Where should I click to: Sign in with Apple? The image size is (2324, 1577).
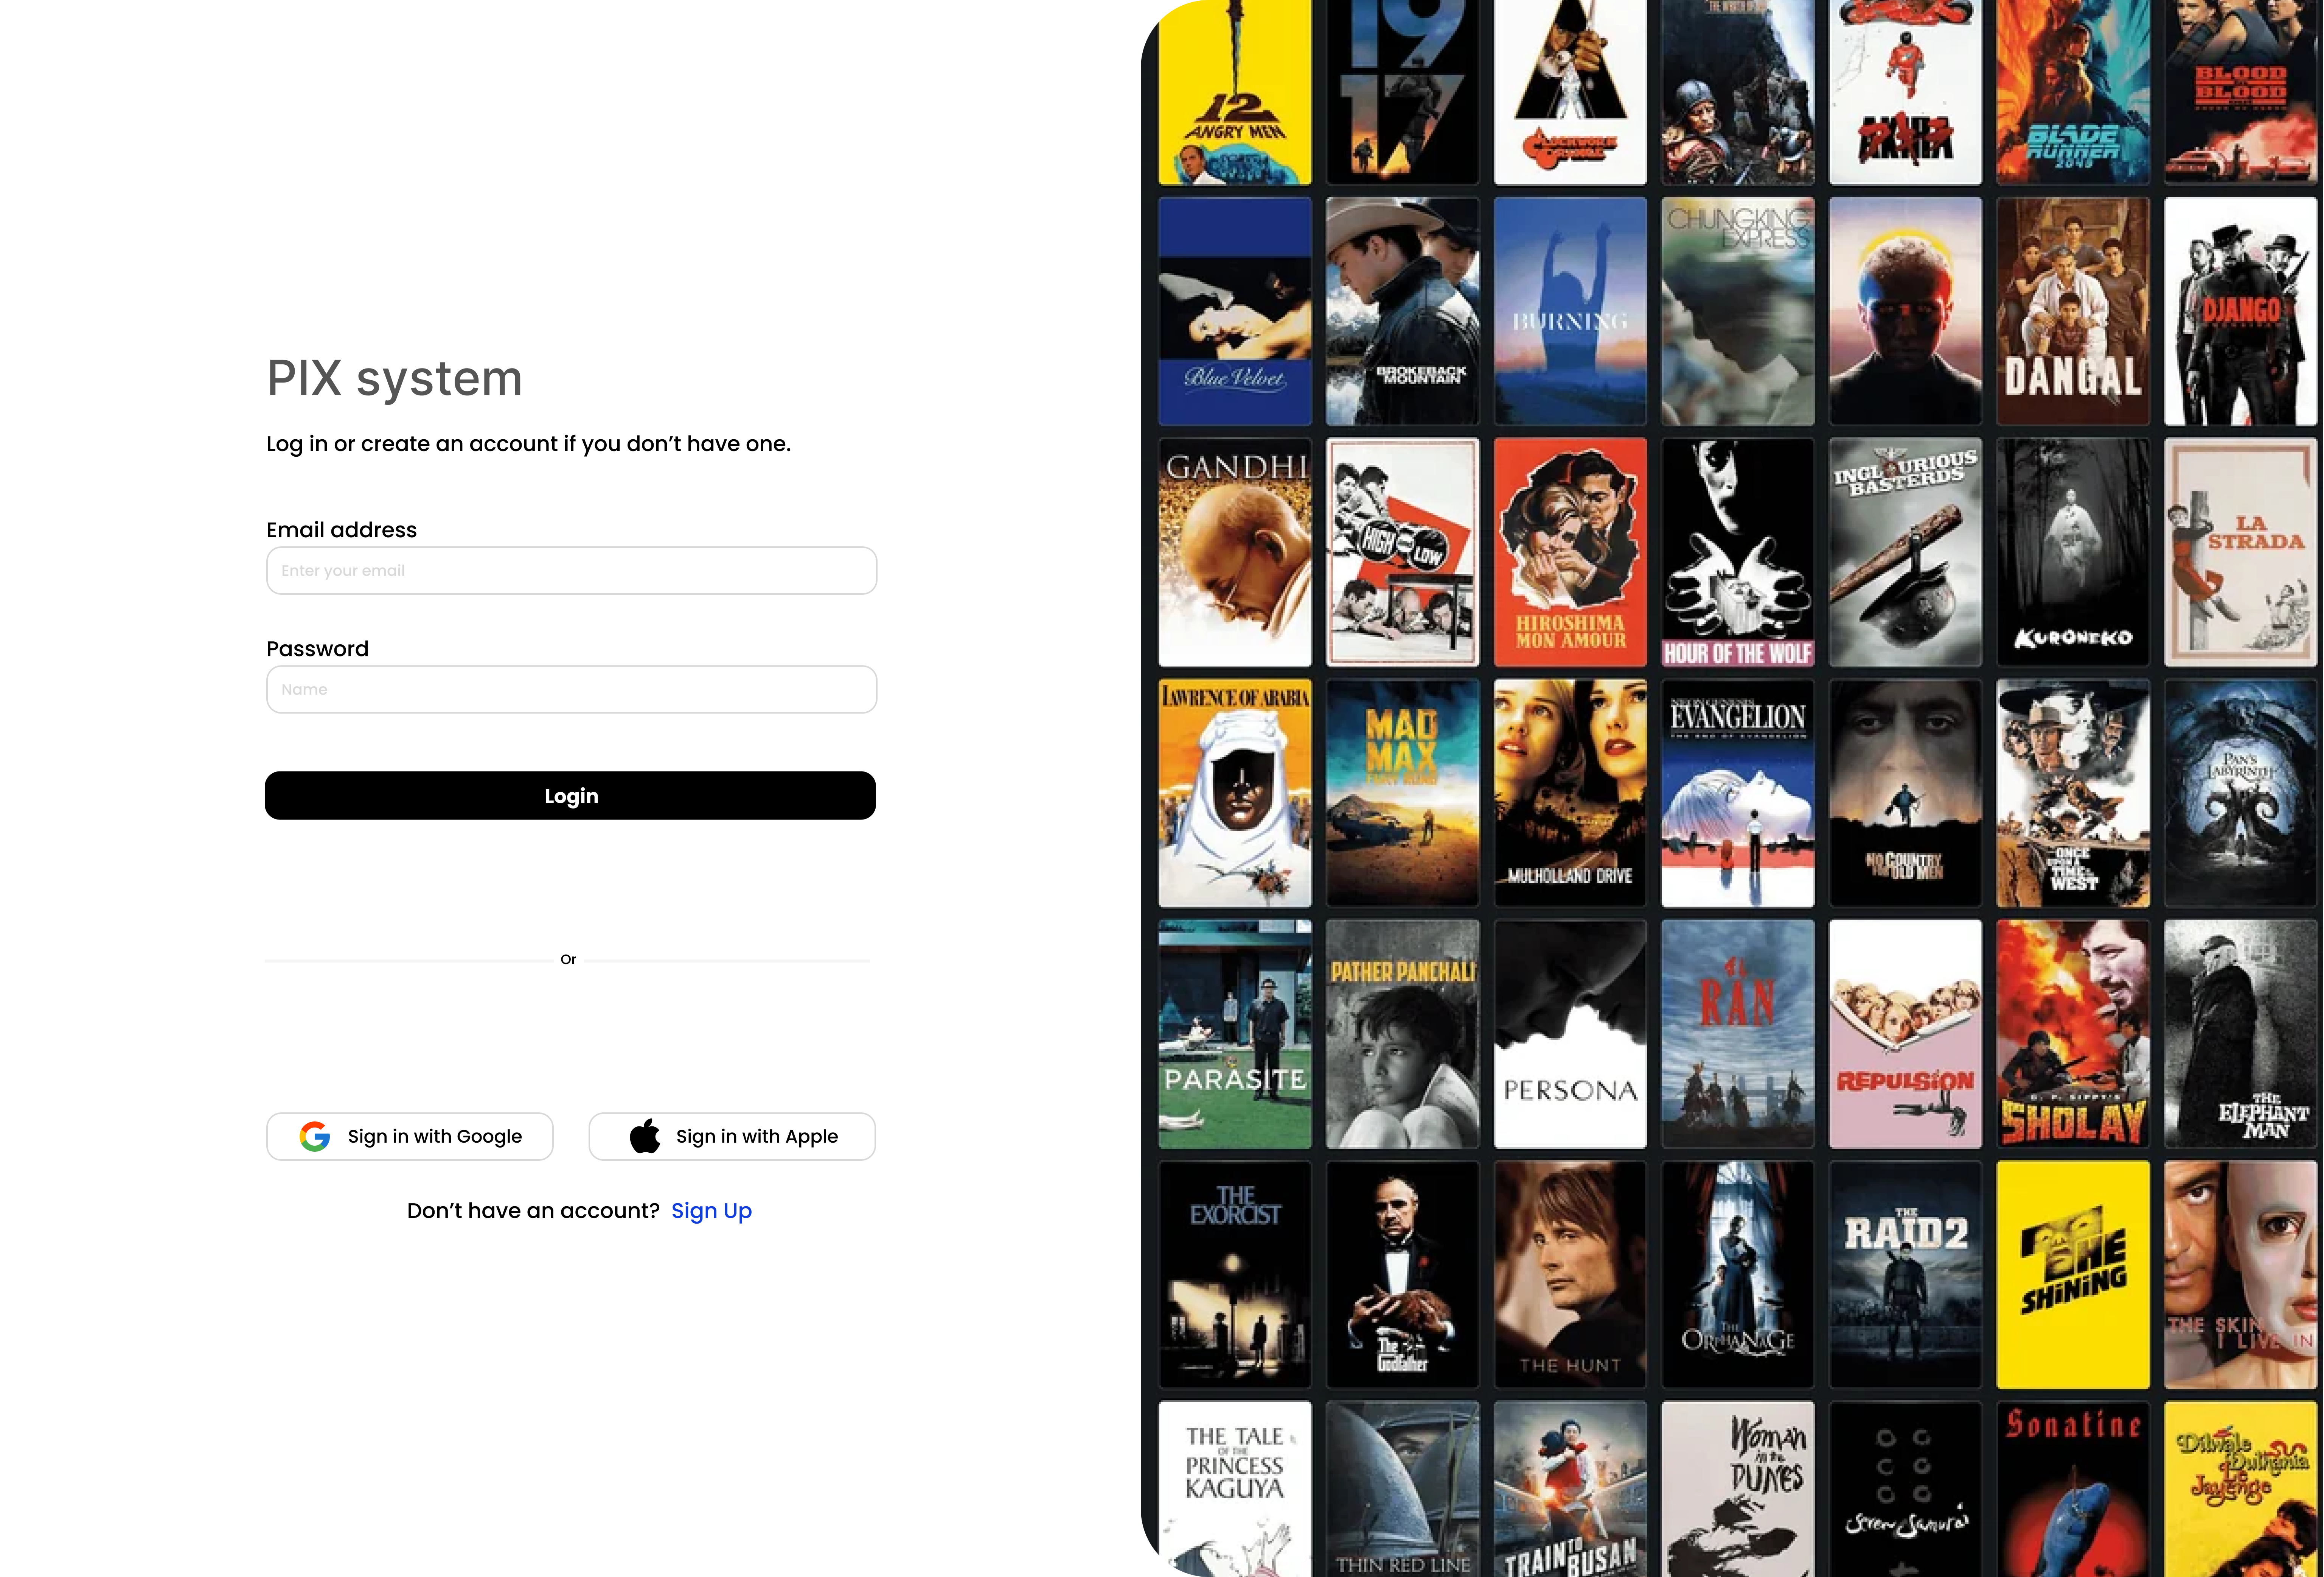point(732,1136)
